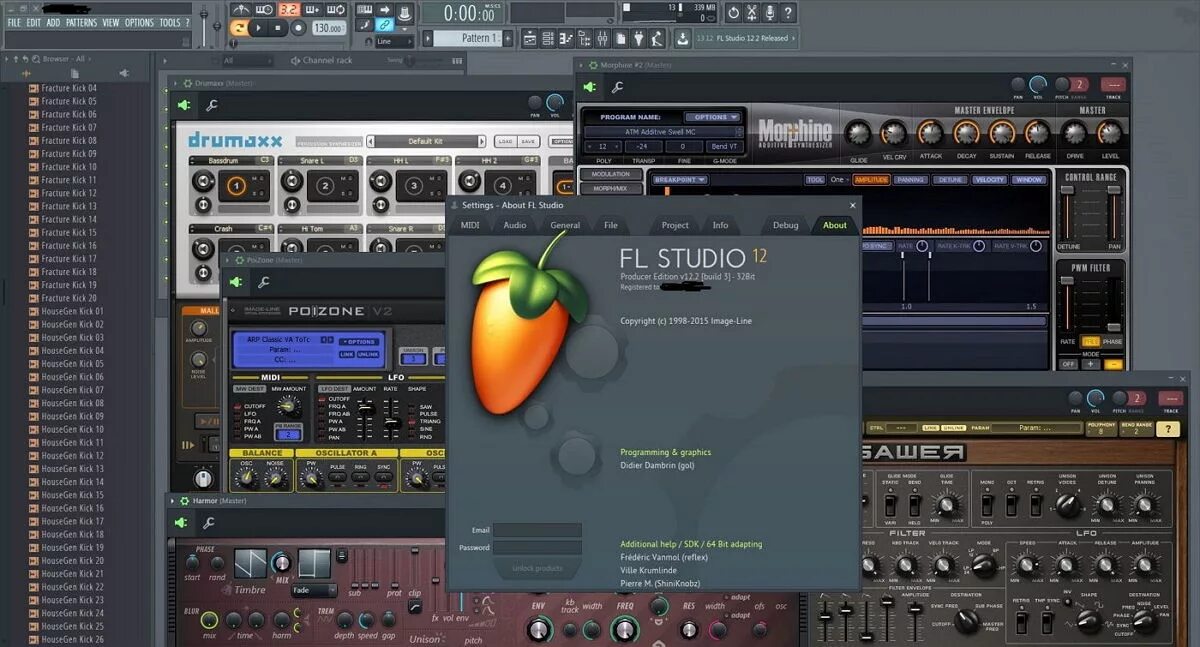Open PoiZone wrench settings icon
Viewport: 1200px width, 647px height.
pyautogui.click(x=265, y=282)
